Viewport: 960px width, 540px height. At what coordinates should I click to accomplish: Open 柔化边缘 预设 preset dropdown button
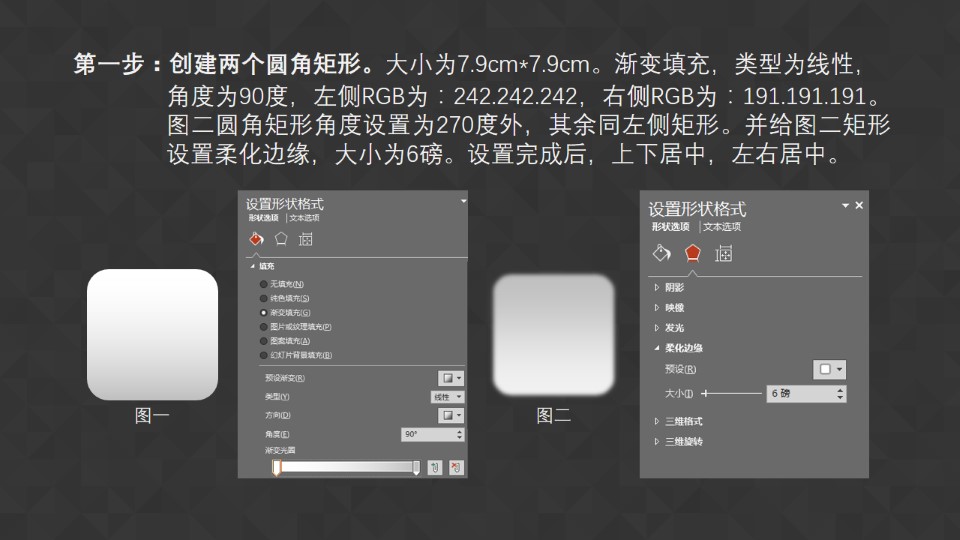tap(829, 369)
